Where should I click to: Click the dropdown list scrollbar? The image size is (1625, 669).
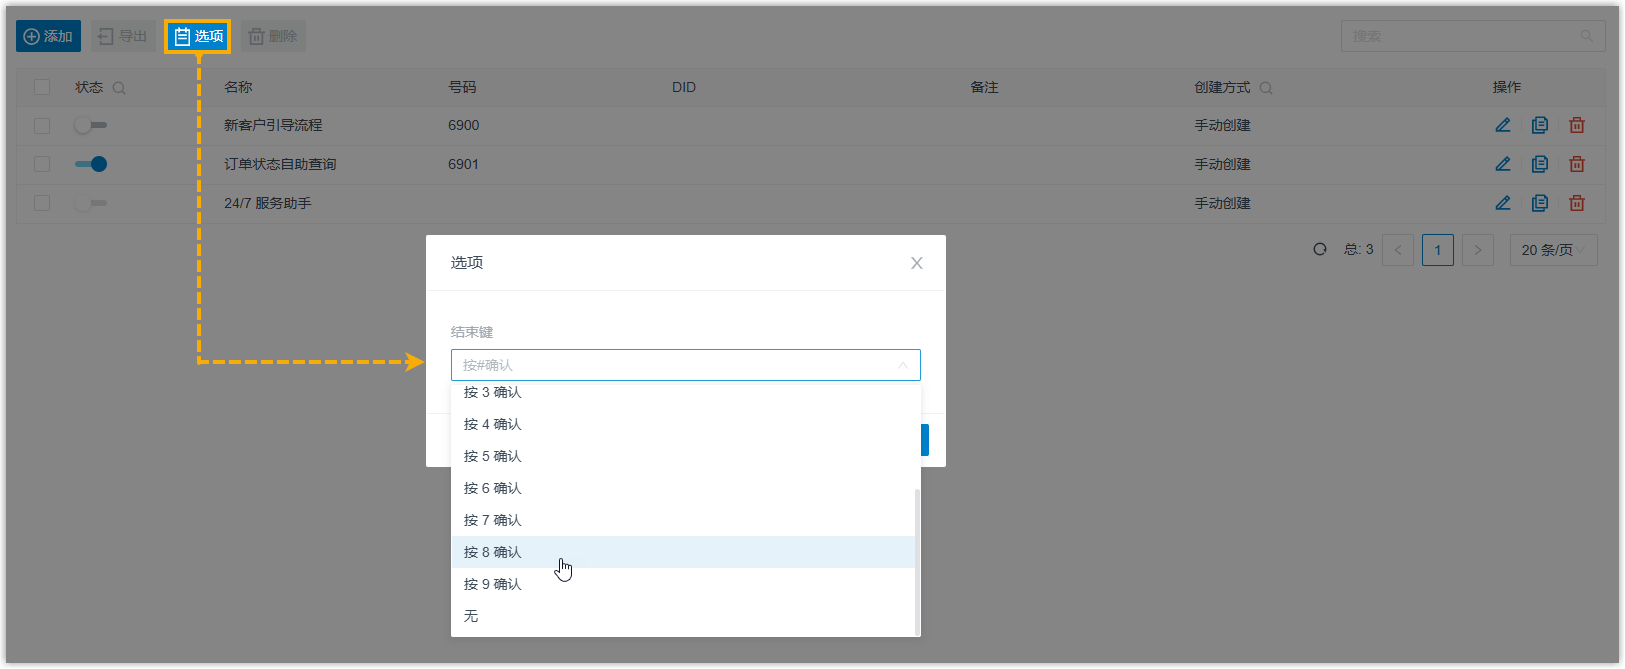(x=916, y=560)
